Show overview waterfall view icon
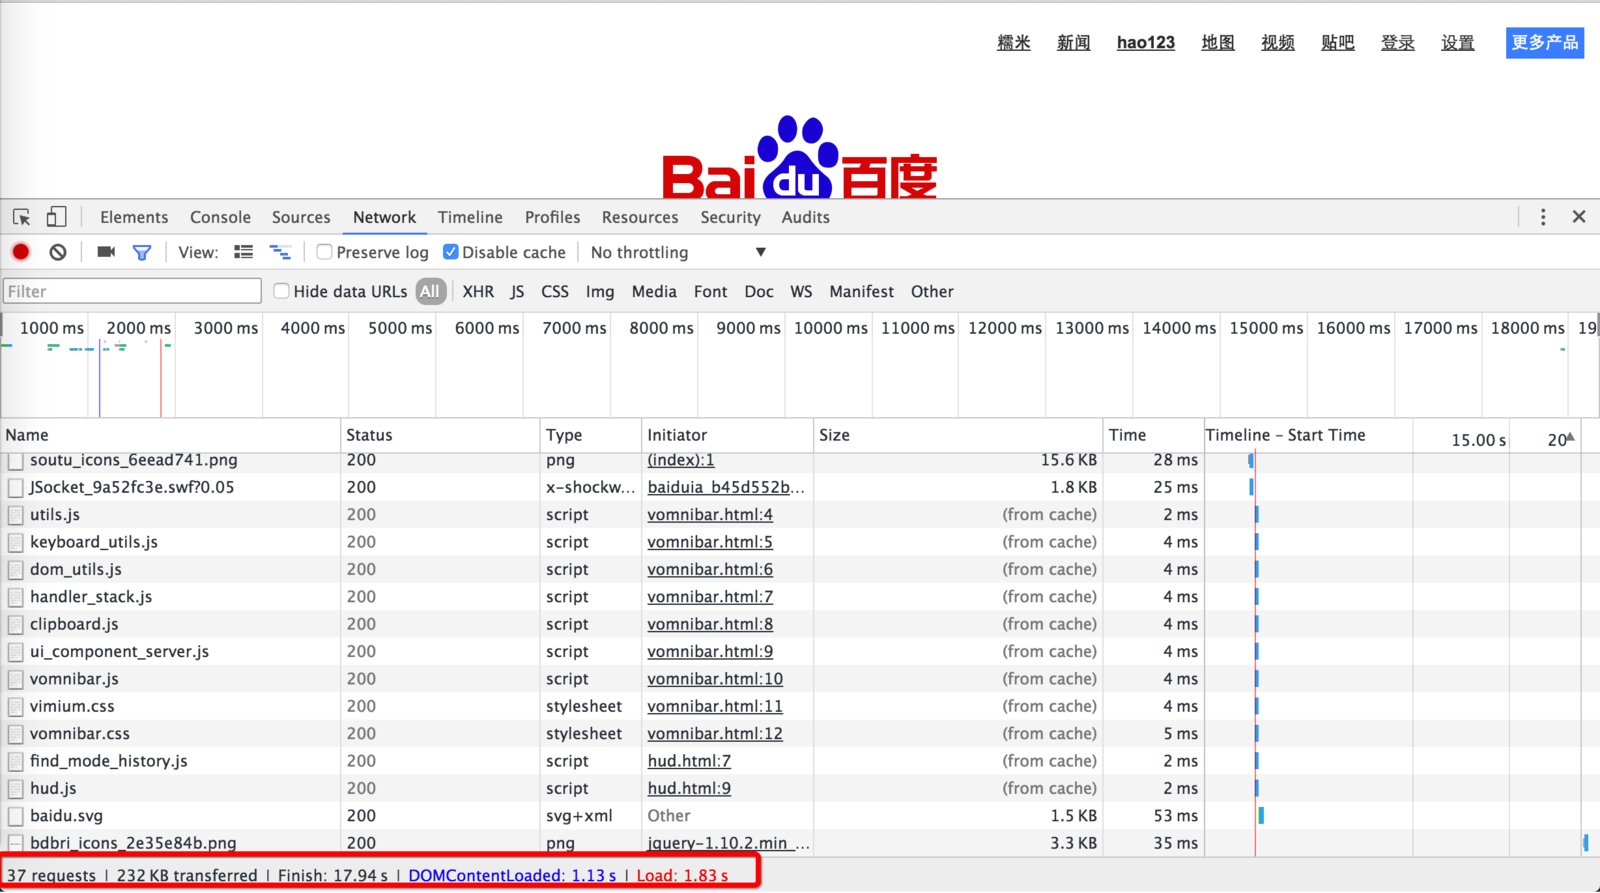The width and height of the screenshot is (1600, 893). (281, 252)
